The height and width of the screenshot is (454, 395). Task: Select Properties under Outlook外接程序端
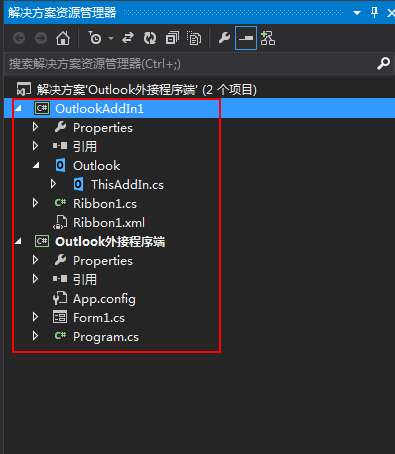point(103,261)
